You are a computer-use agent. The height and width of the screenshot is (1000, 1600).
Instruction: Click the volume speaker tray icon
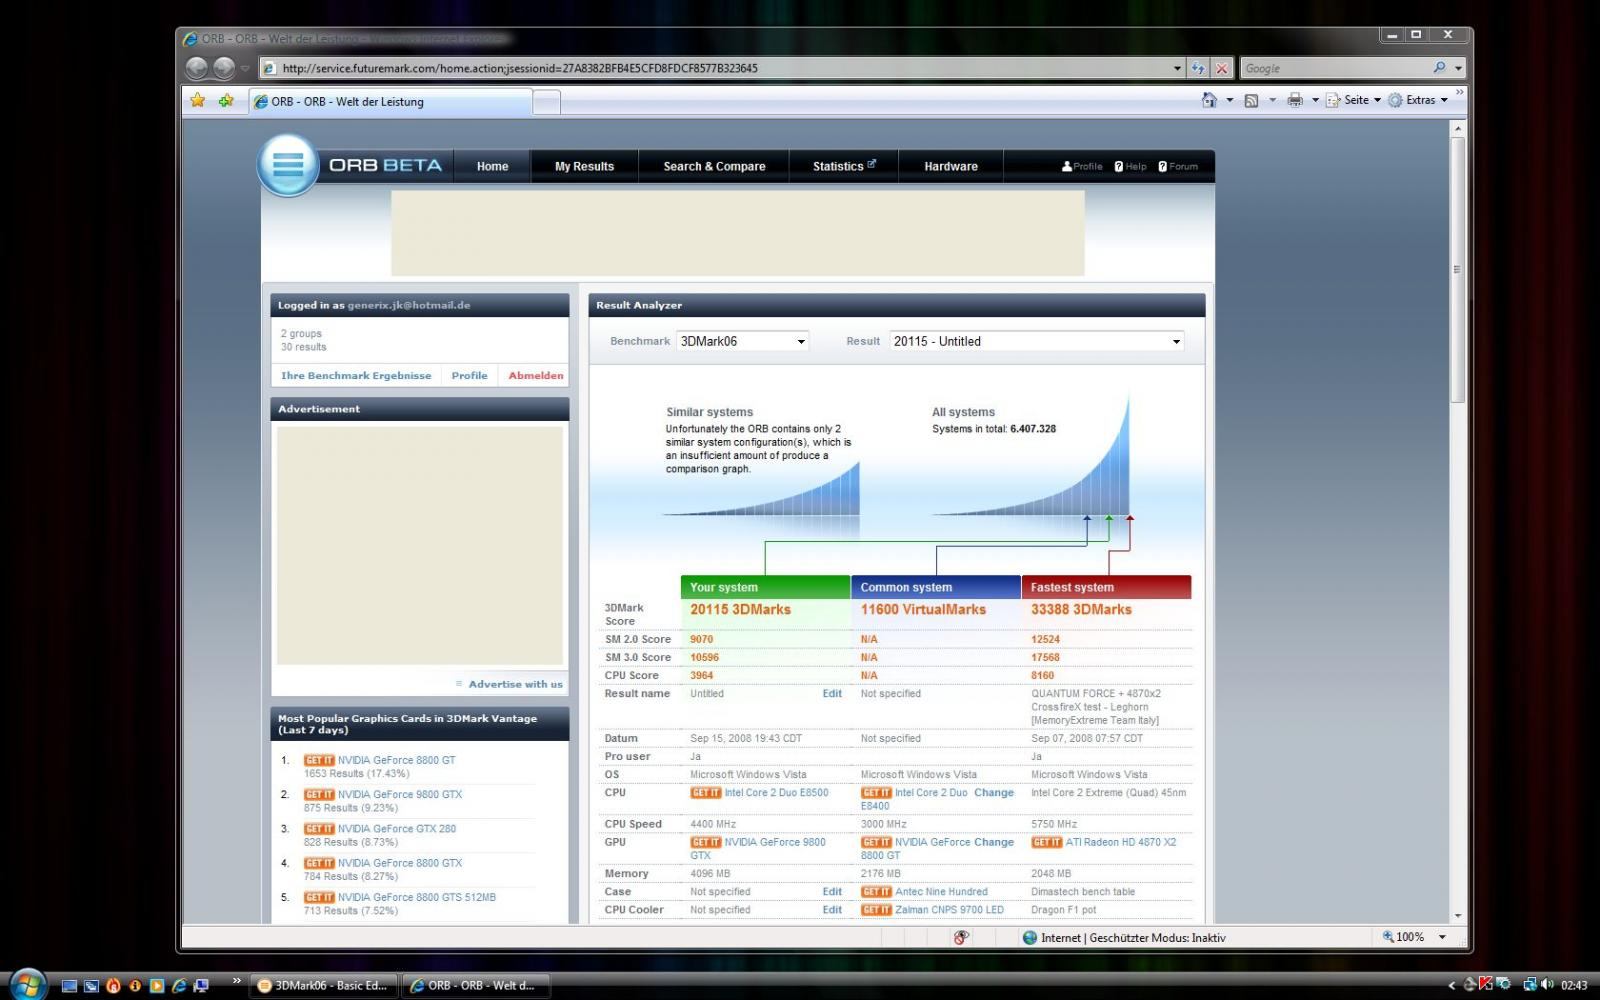1547,985
